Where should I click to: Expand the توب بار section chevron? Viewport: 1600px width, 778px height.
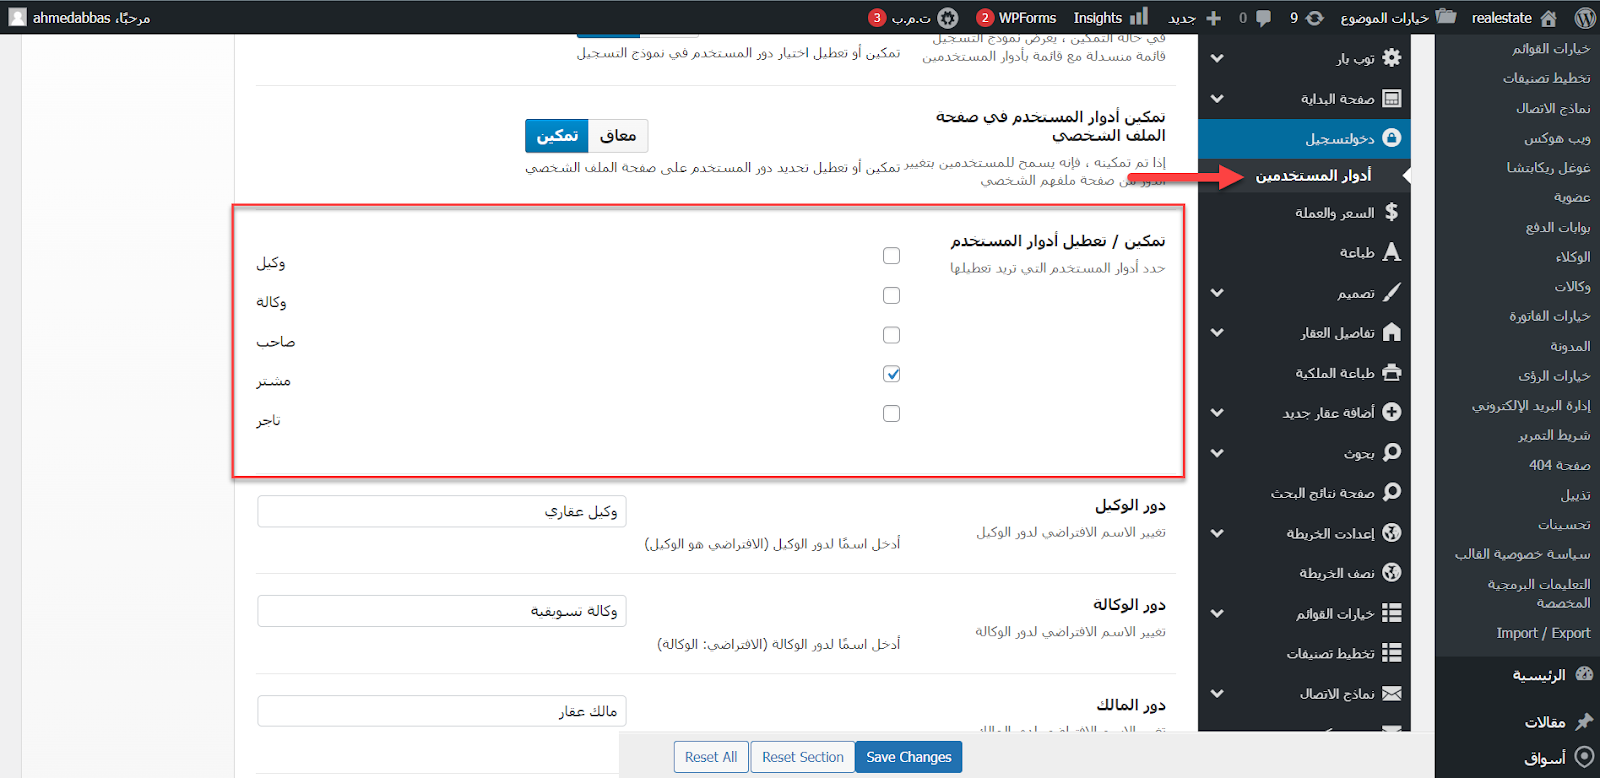pos(1217,58)
